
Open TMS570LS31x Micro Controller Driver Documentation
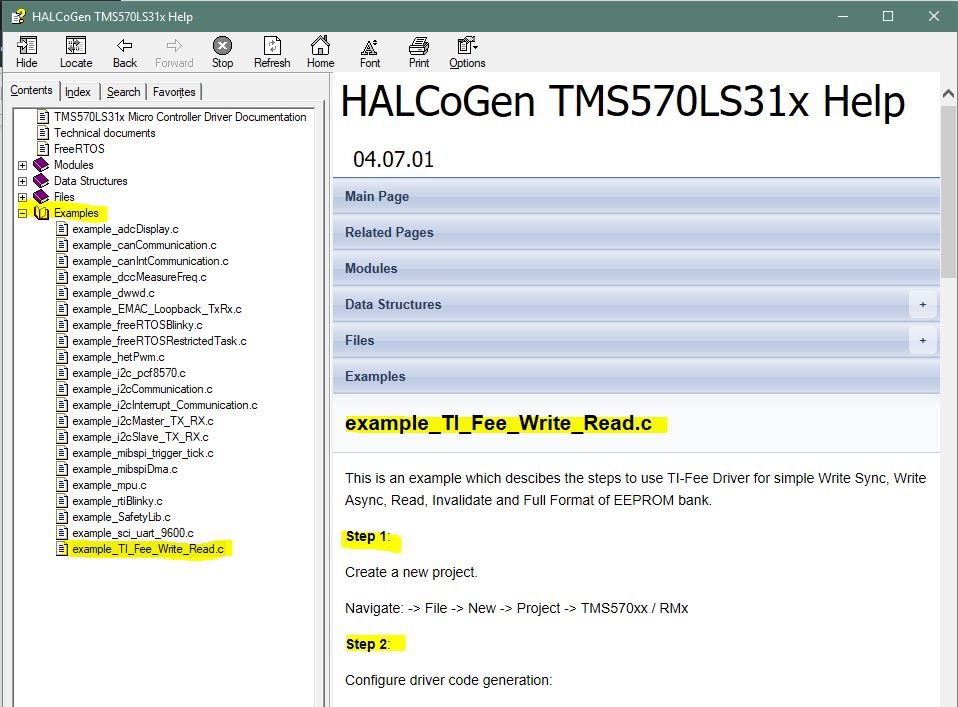pos(180,117)
